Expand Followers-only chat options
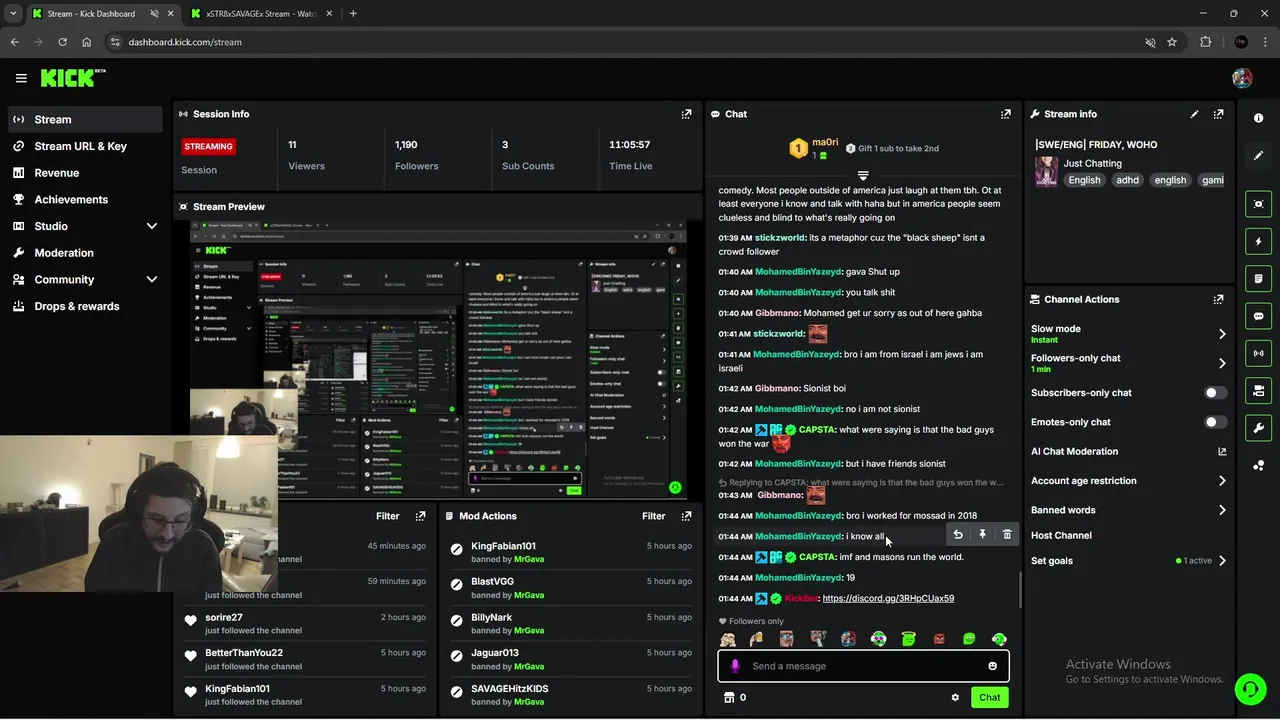Viewport: 1280px width, 720px height. (x=1222, y=363)
